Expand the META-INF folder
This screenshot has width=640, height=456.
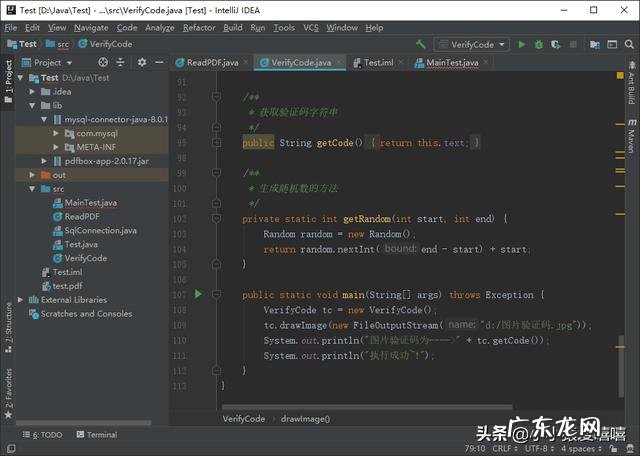(x=56, y=147)
